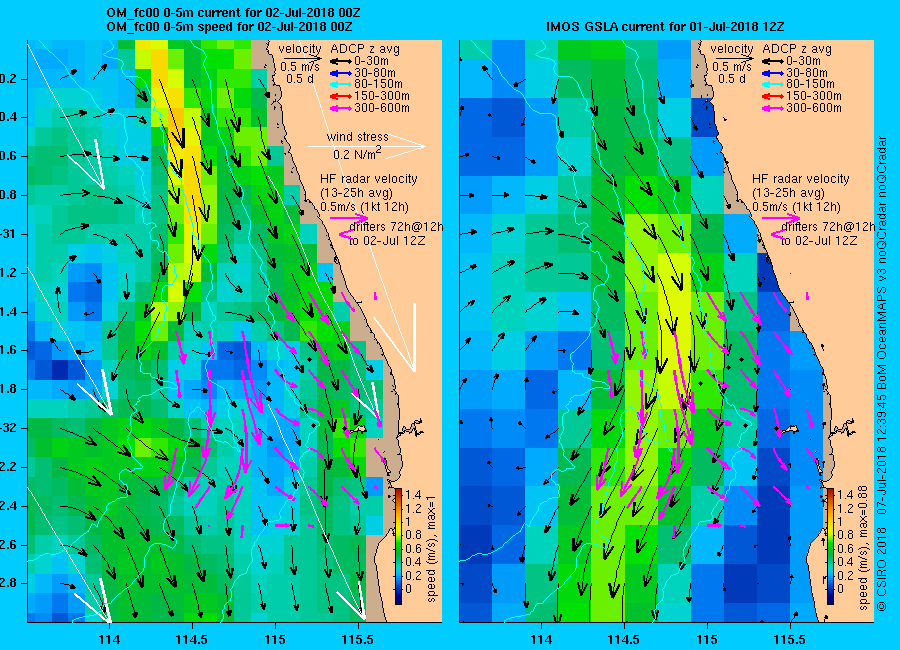Click the '0.5 d' value in right panel
Screen dimensions: 900x650
pyautogui.click(x=732, y=79)
